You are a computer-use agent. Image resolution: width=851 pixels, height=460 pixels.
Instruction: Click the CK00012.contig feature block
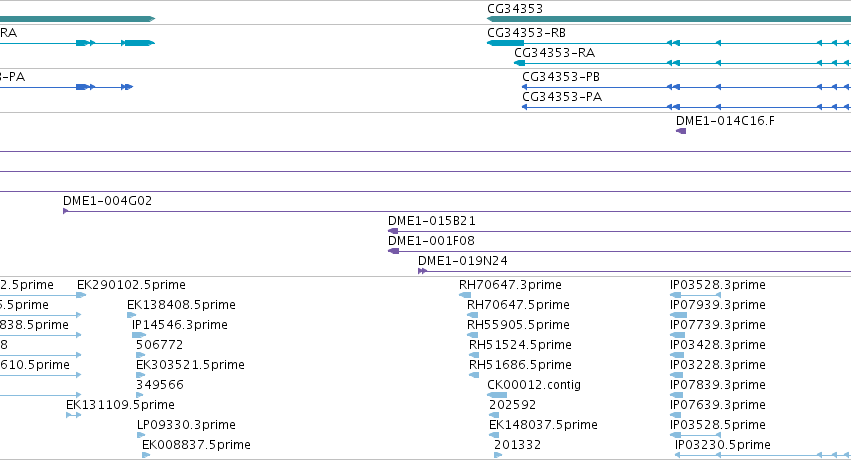coord(497,395)
